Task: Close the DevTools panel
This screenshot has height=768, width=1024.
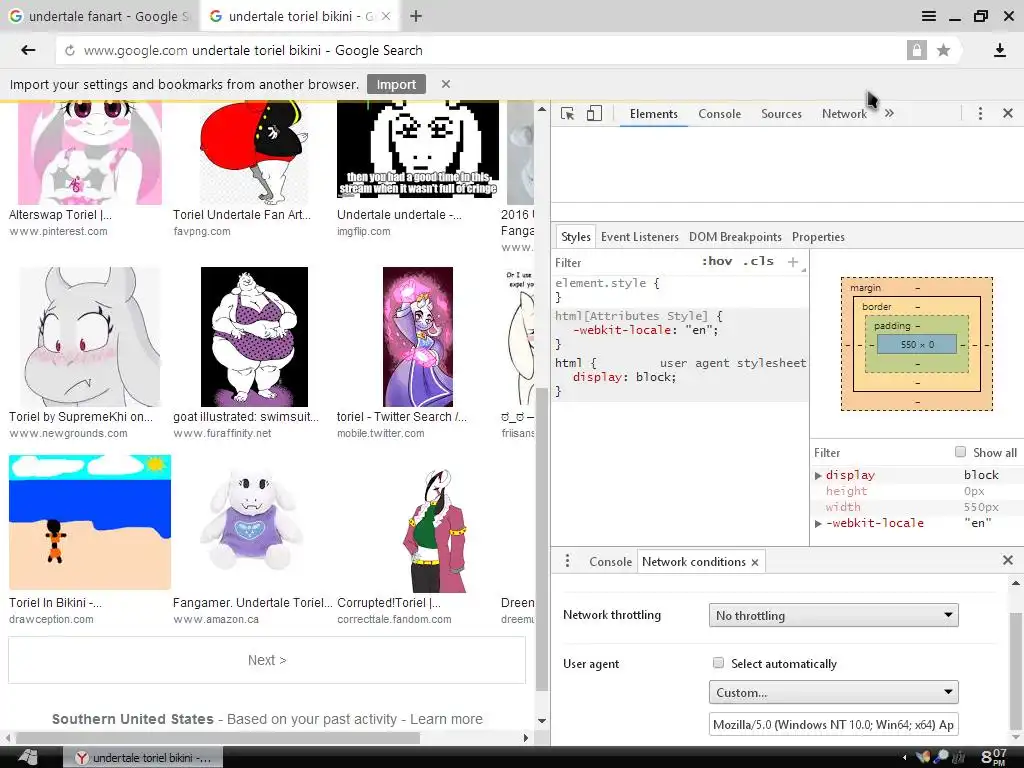Action: pyautogui.click(x=1008, y=114)
